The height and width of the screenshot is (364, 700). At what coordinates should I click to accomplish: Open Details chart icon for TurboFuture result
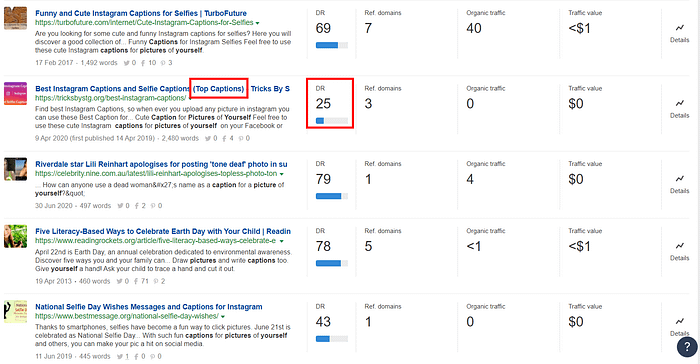pos(679,28)
